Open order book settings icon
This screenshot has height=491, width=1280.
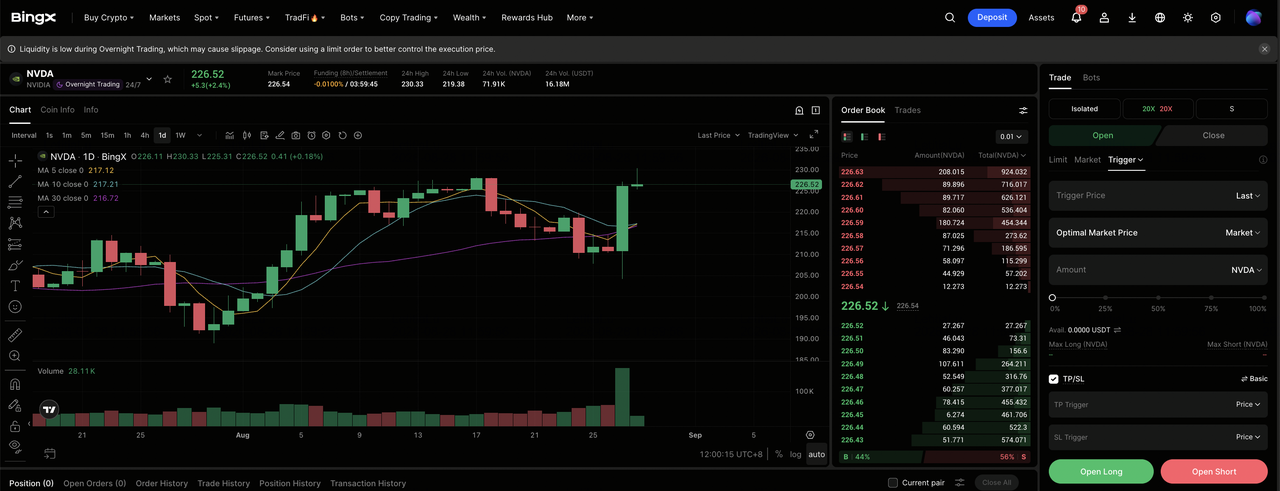pos(1023,111)
